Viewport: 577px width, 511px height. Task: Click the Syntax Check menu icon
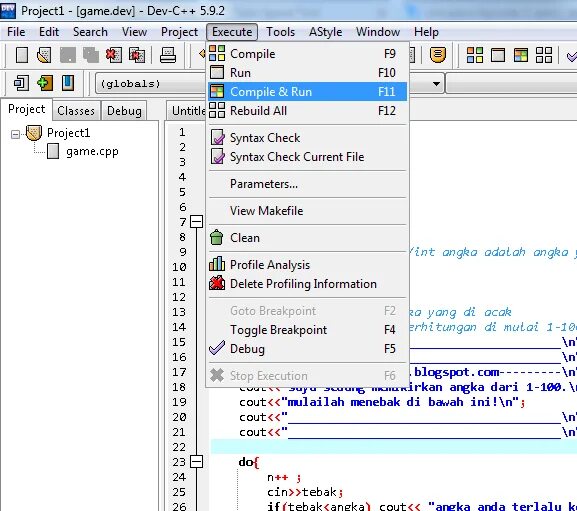(217, 137)
